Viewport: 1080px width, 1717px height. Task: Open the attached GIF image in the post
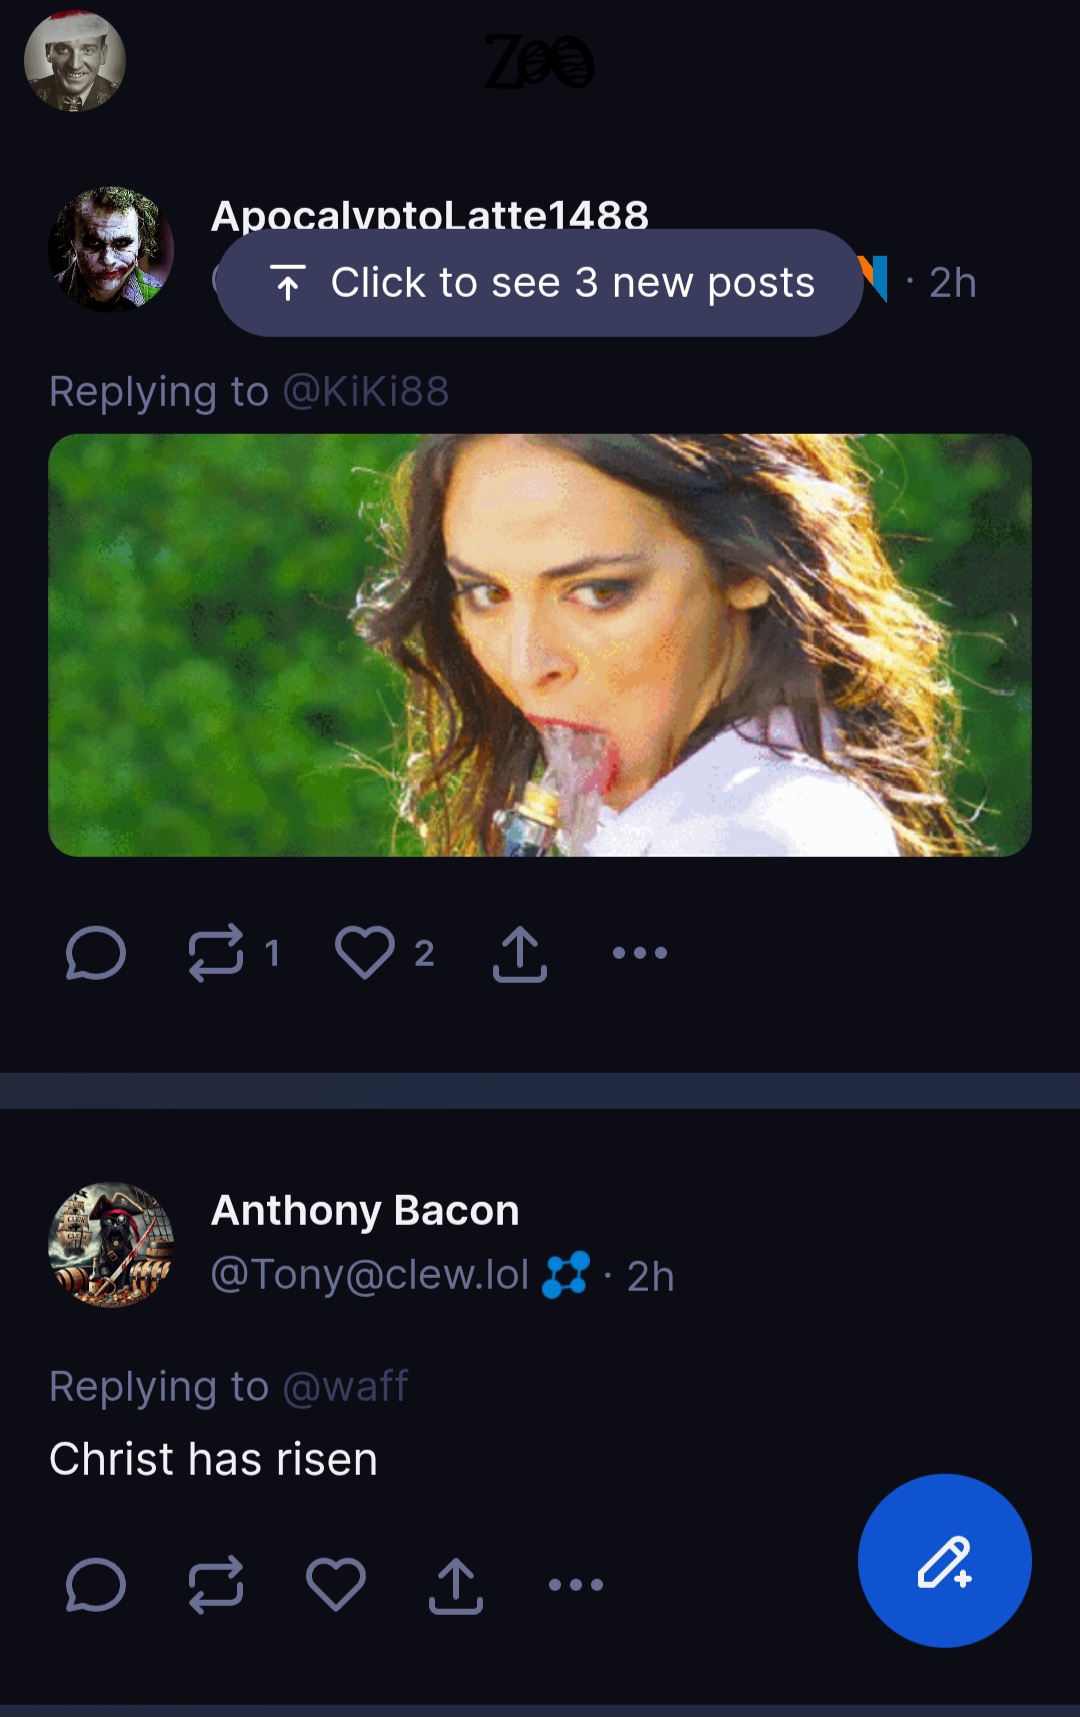540,645
